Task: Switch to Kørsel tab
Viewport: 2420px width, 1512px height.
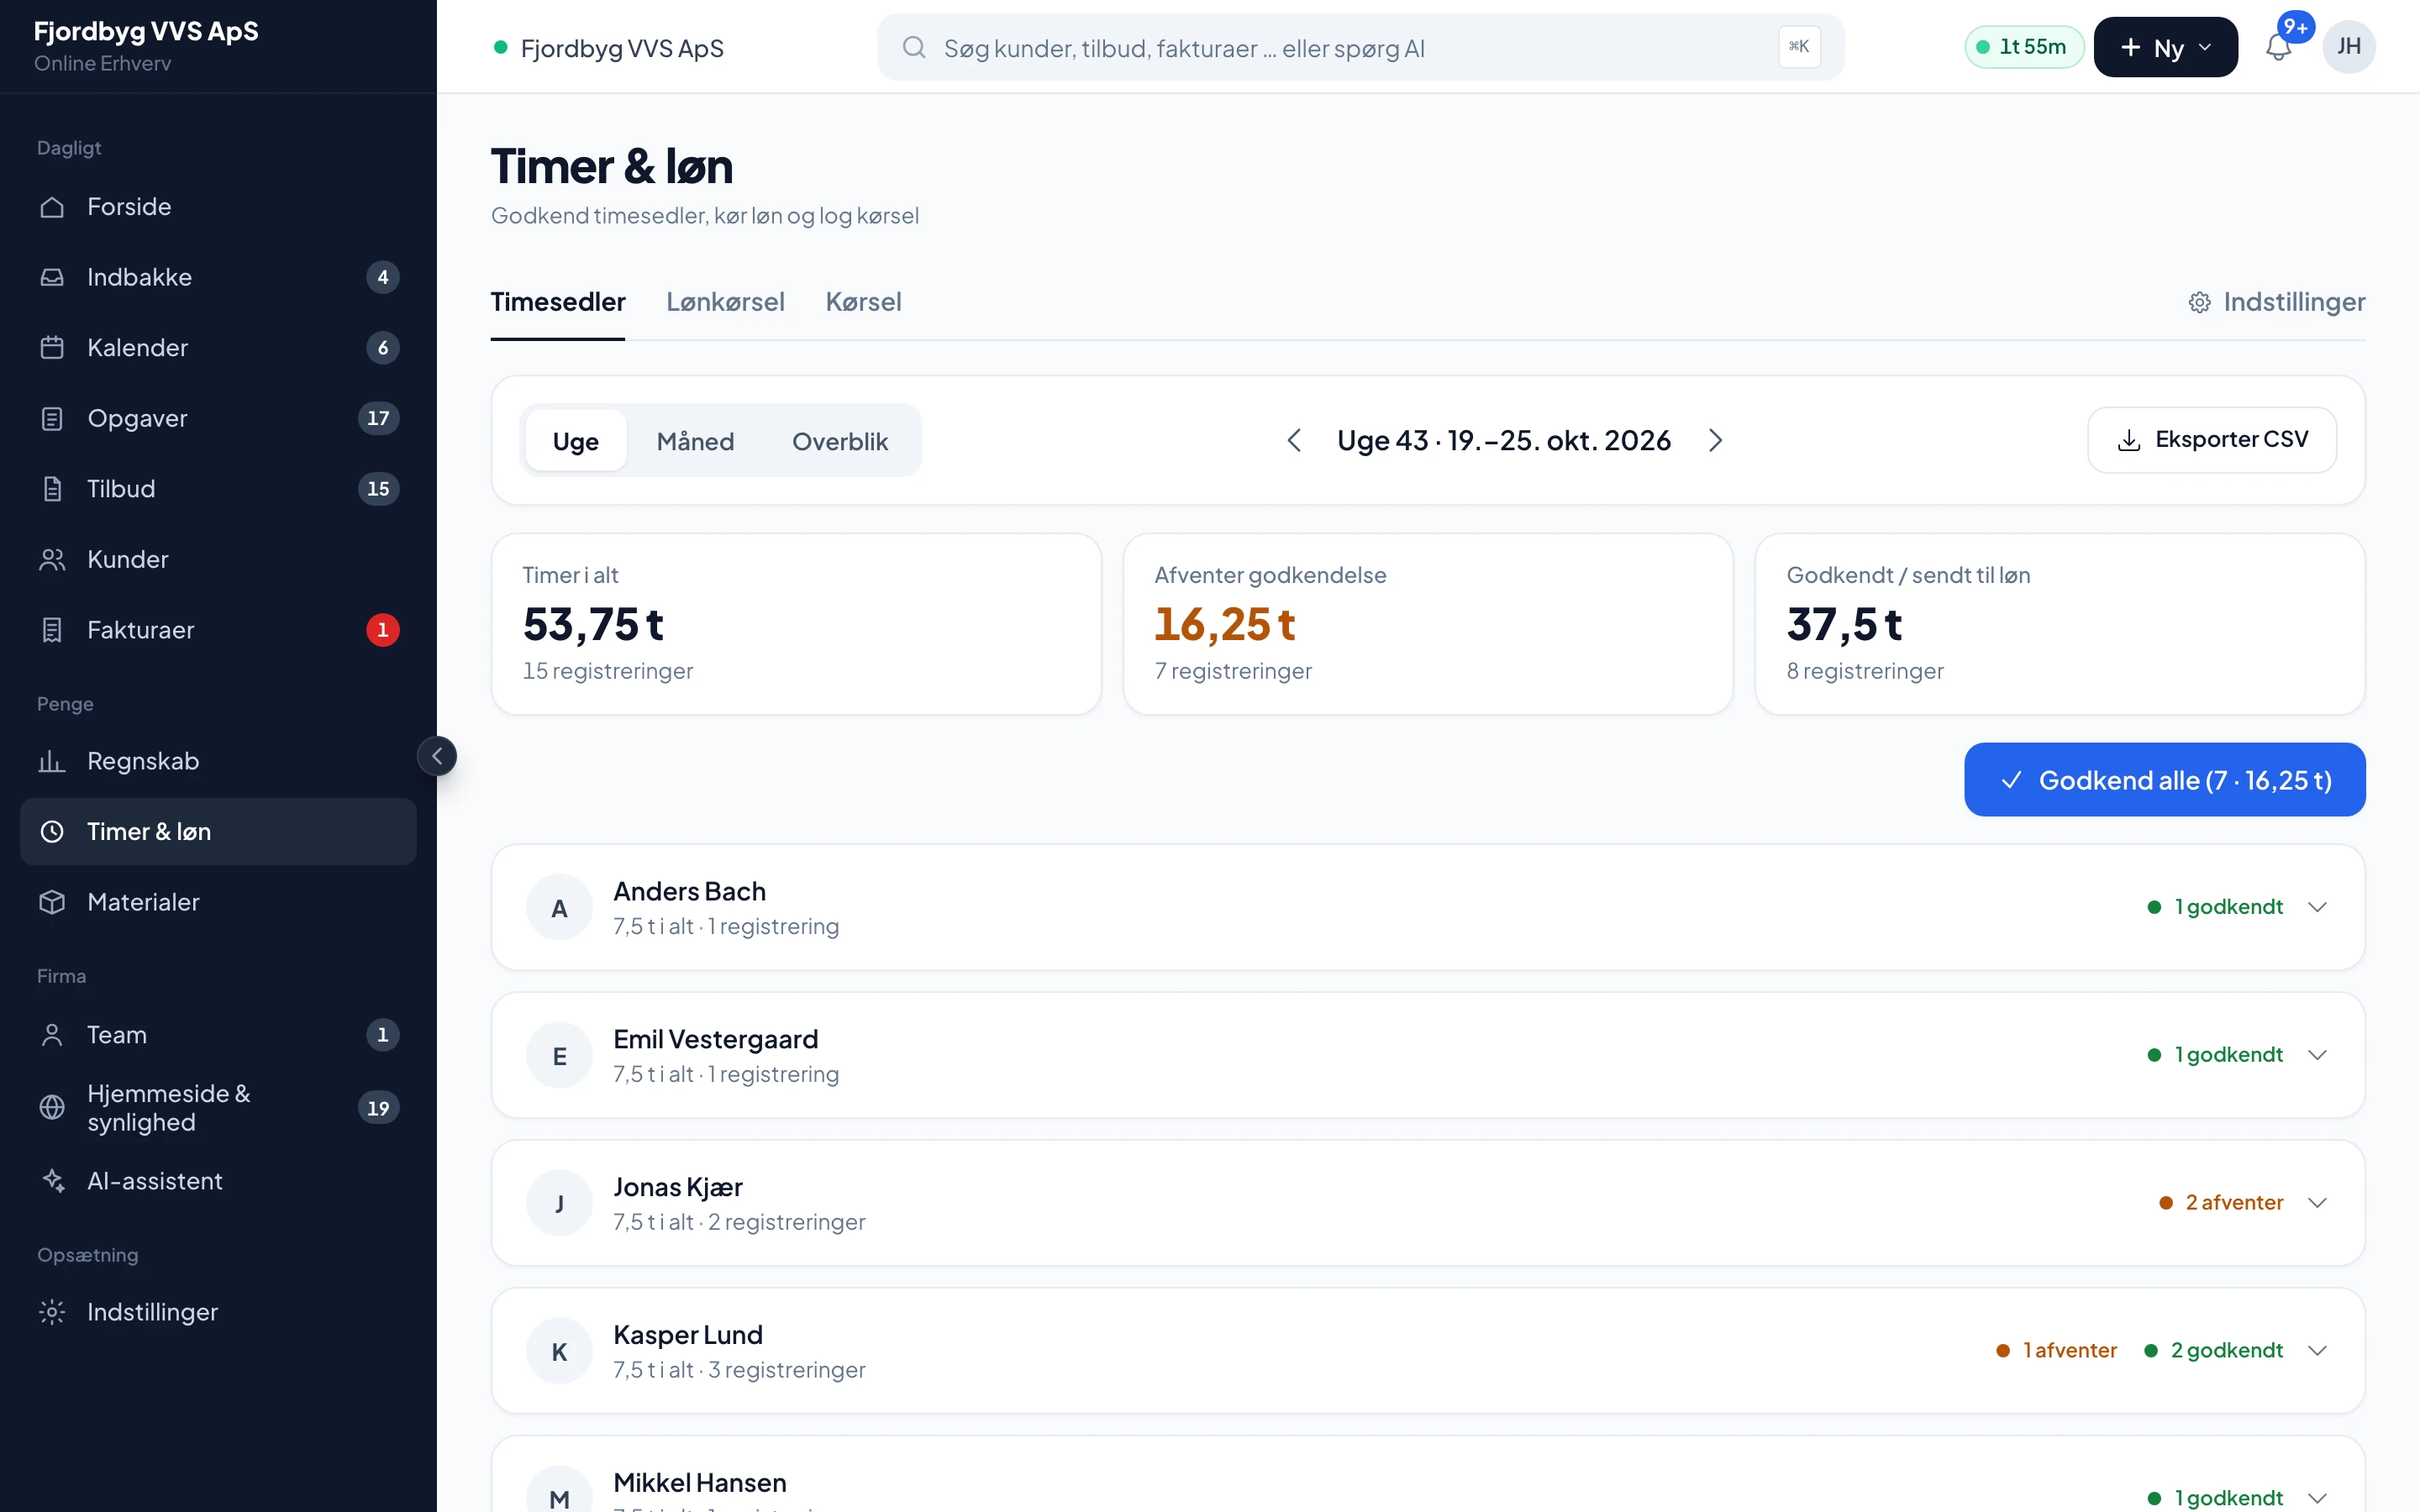Action: (x=863, y=302)
